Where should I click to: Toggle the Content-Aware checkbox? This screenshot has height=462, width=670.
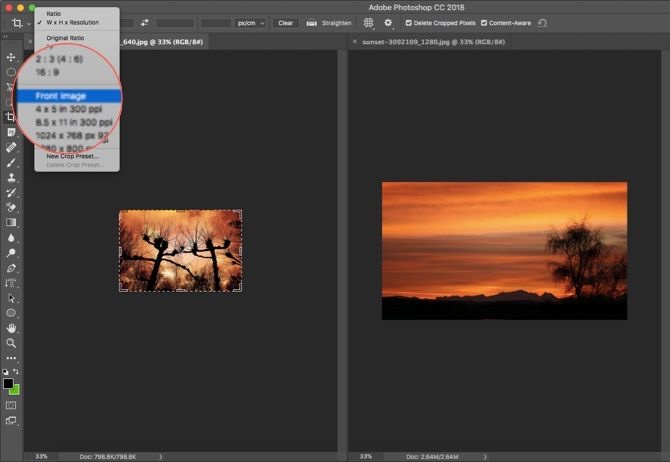tap(485, 22)
